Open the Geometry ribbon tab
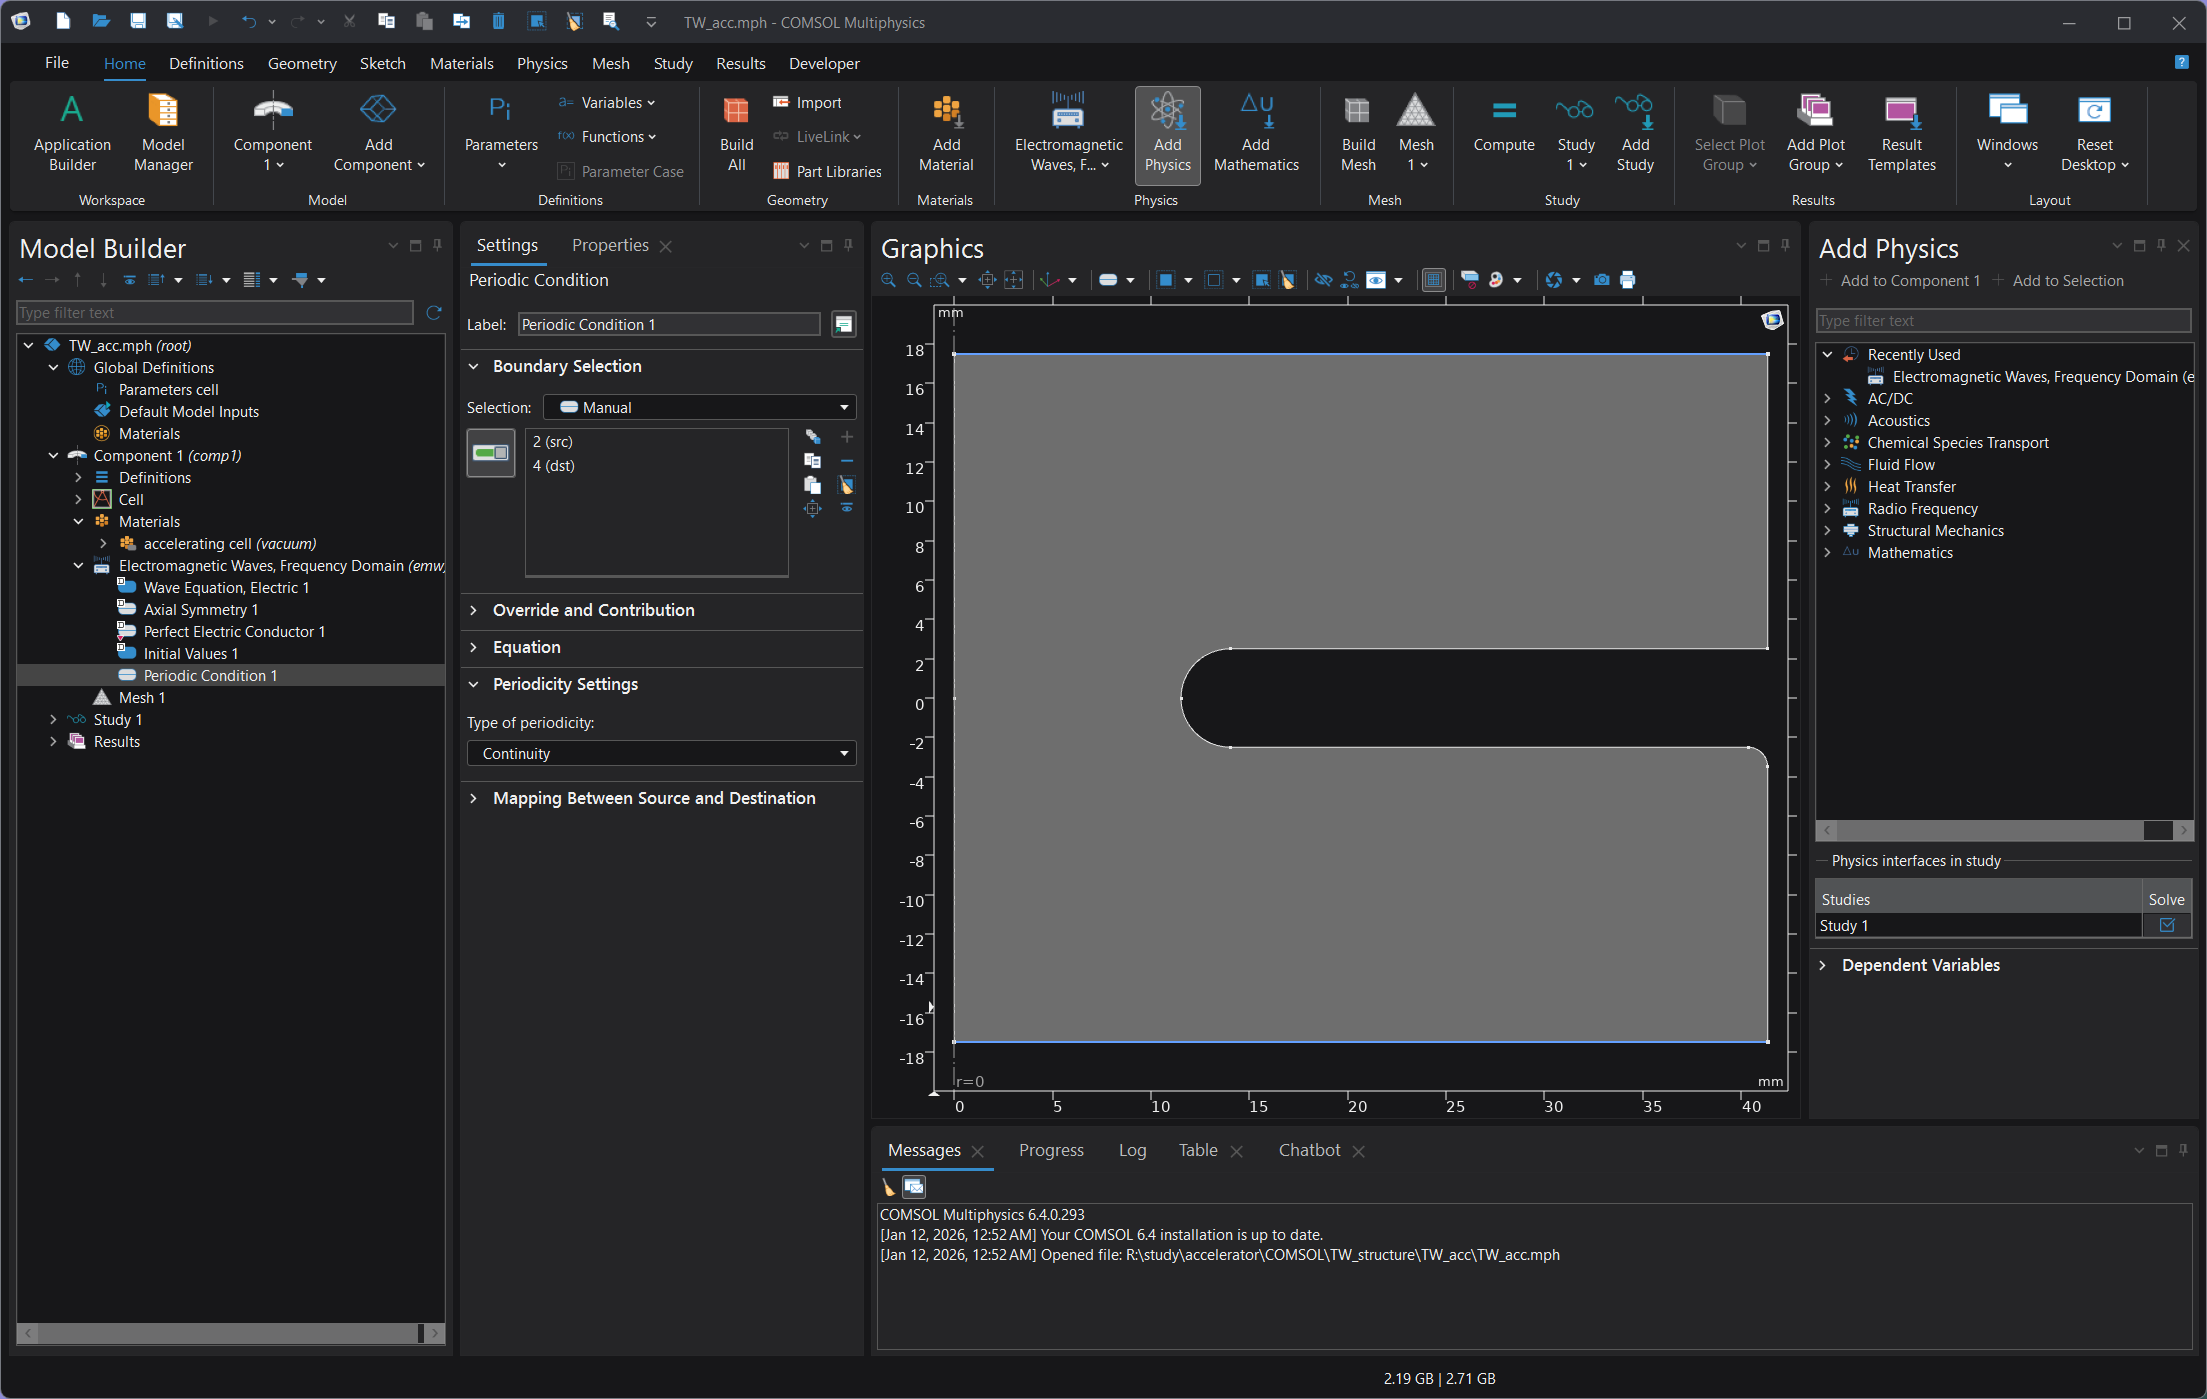 (x=302, y=63)
